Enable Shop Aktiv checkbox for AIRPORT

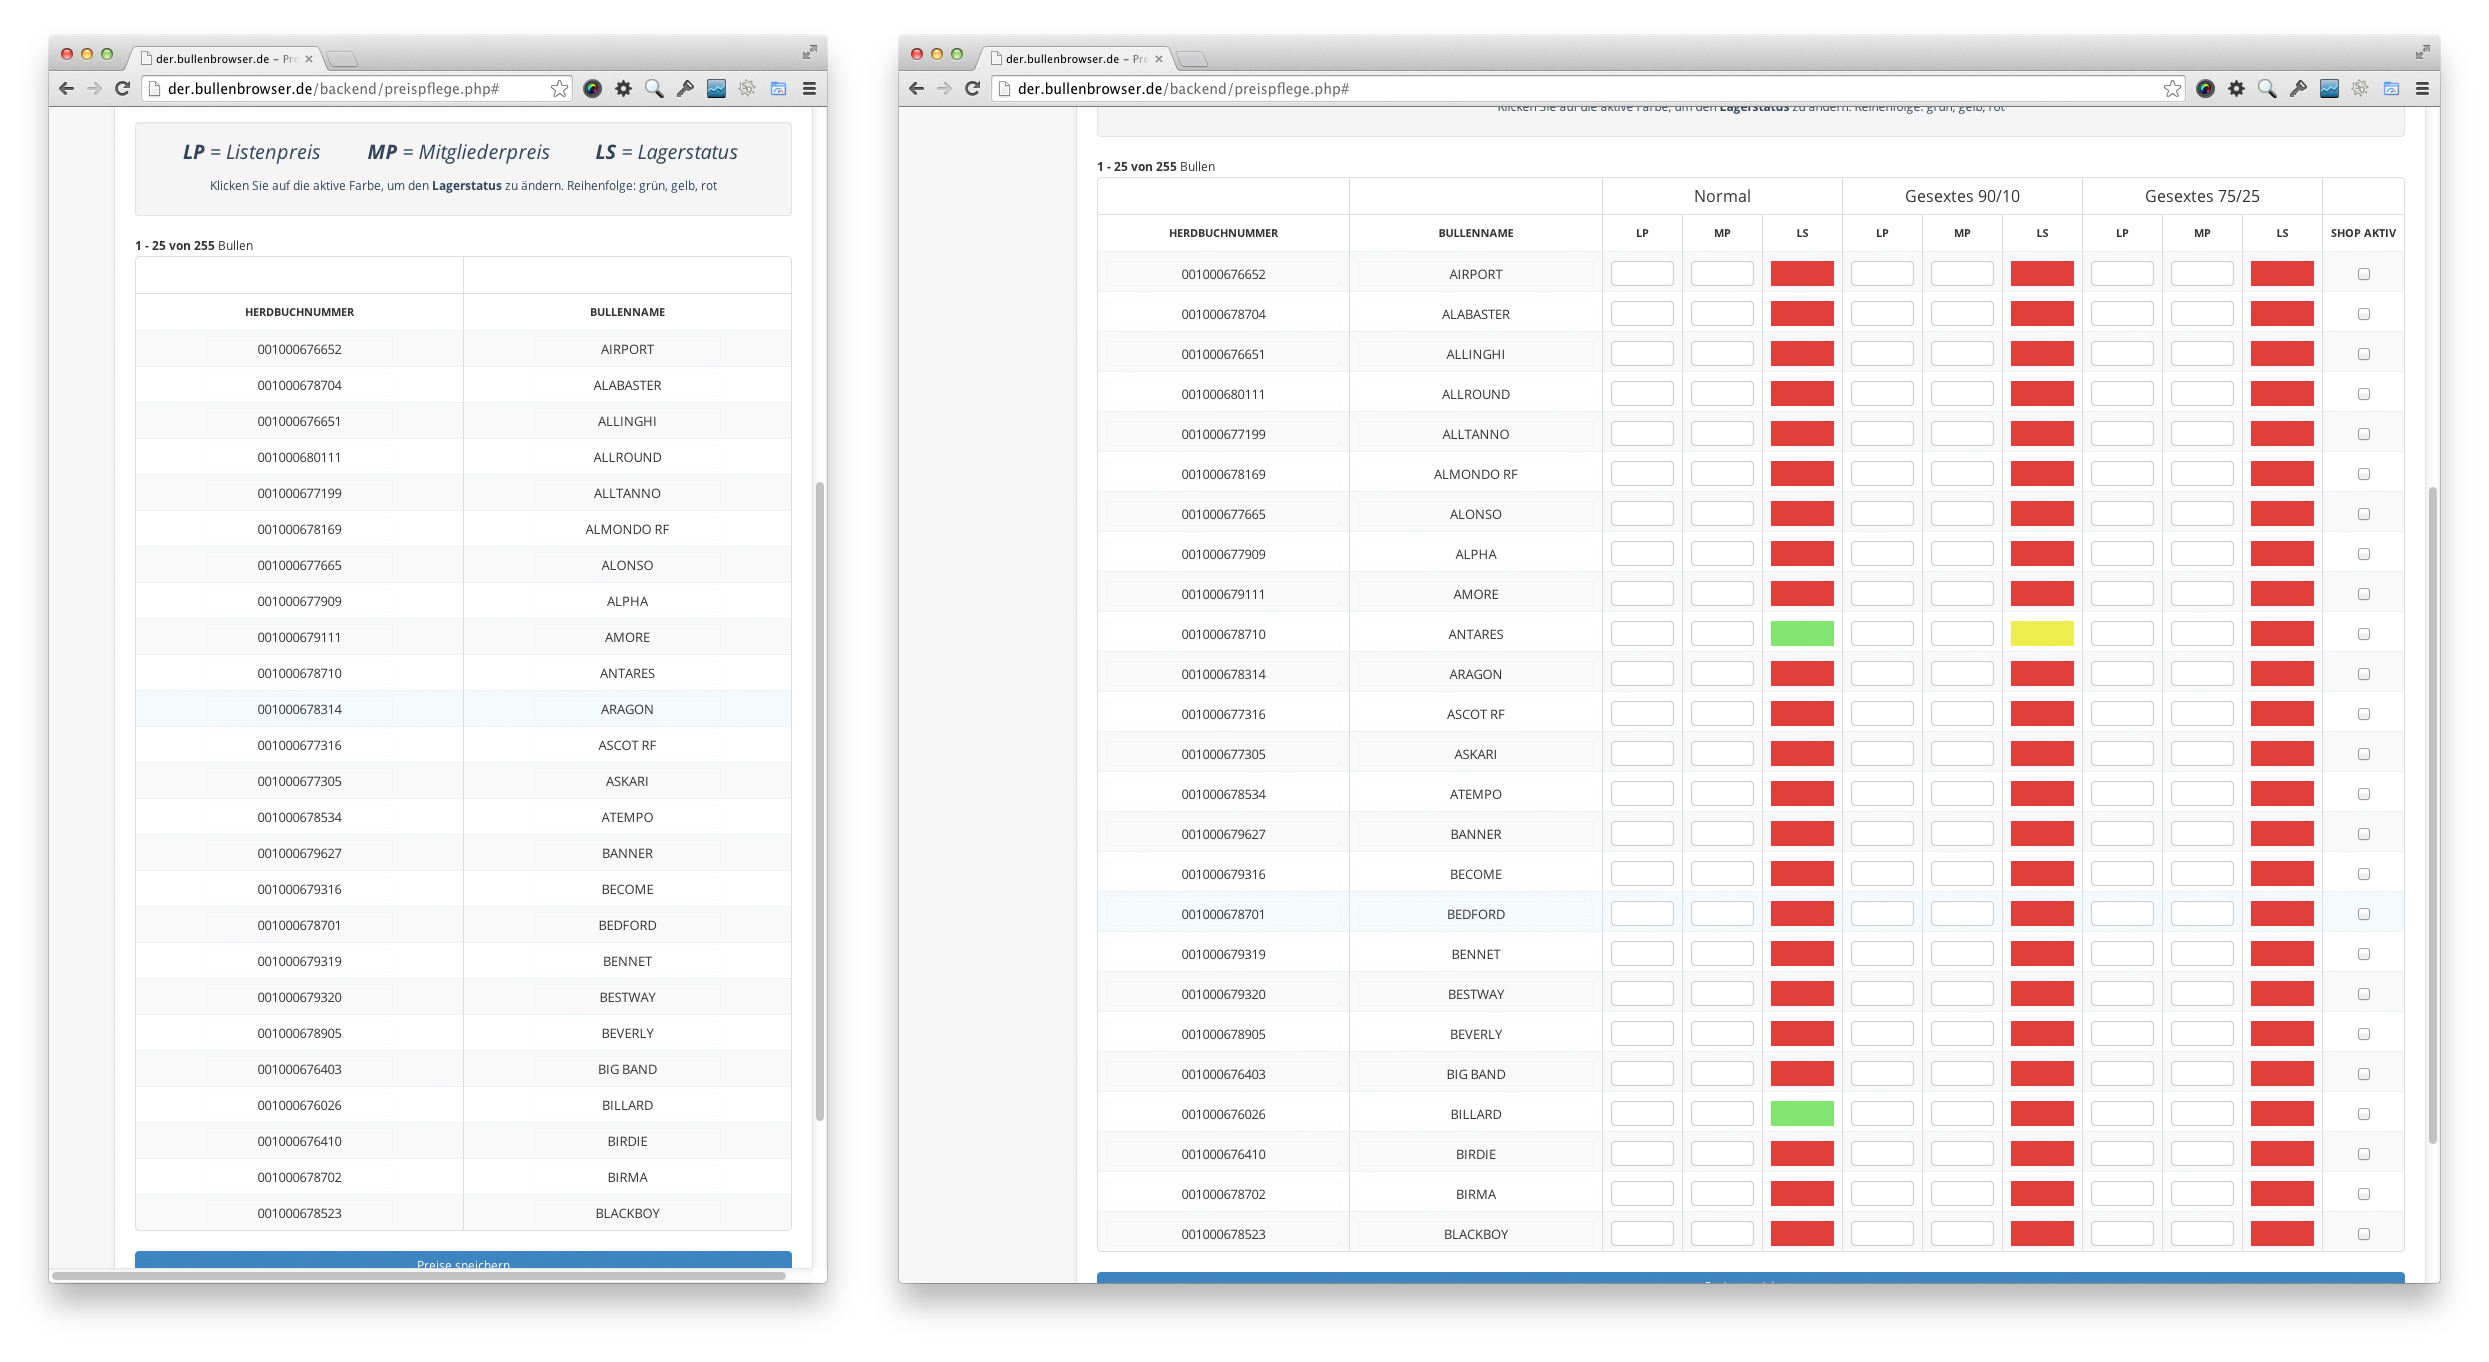[x=2363, y=274]
